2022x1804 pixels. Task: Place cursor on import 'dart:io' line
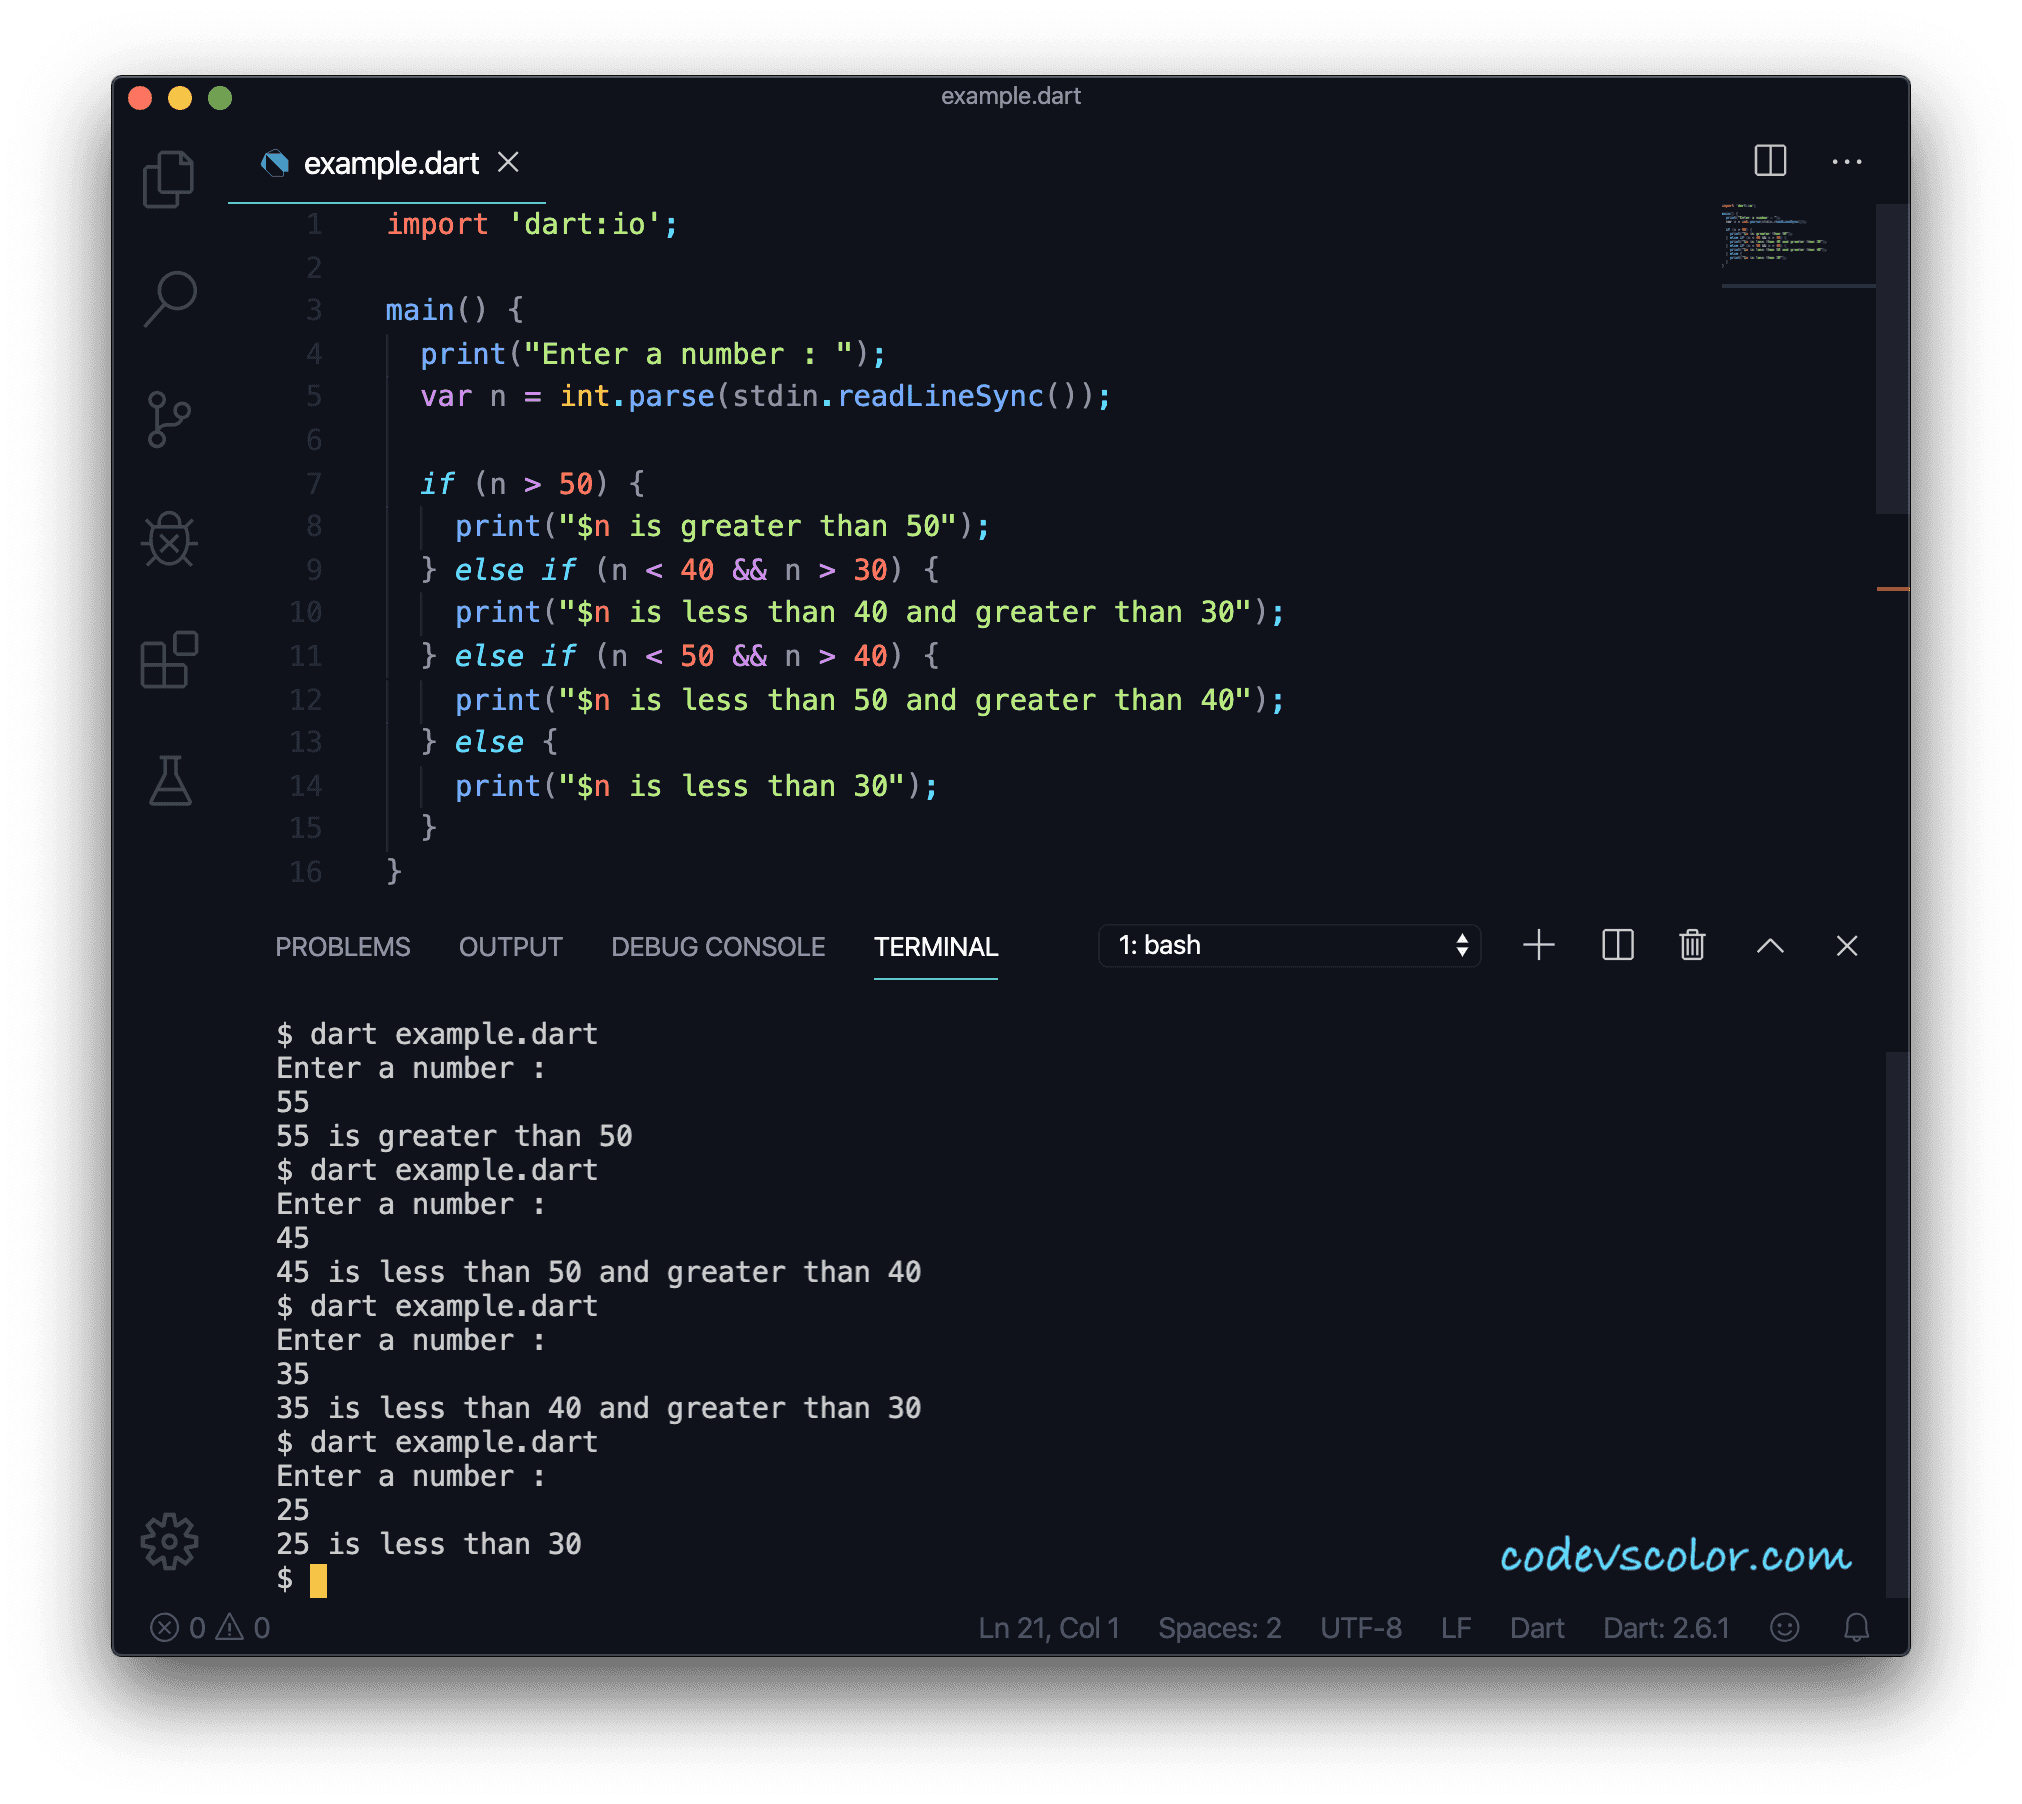coord(532,224)
